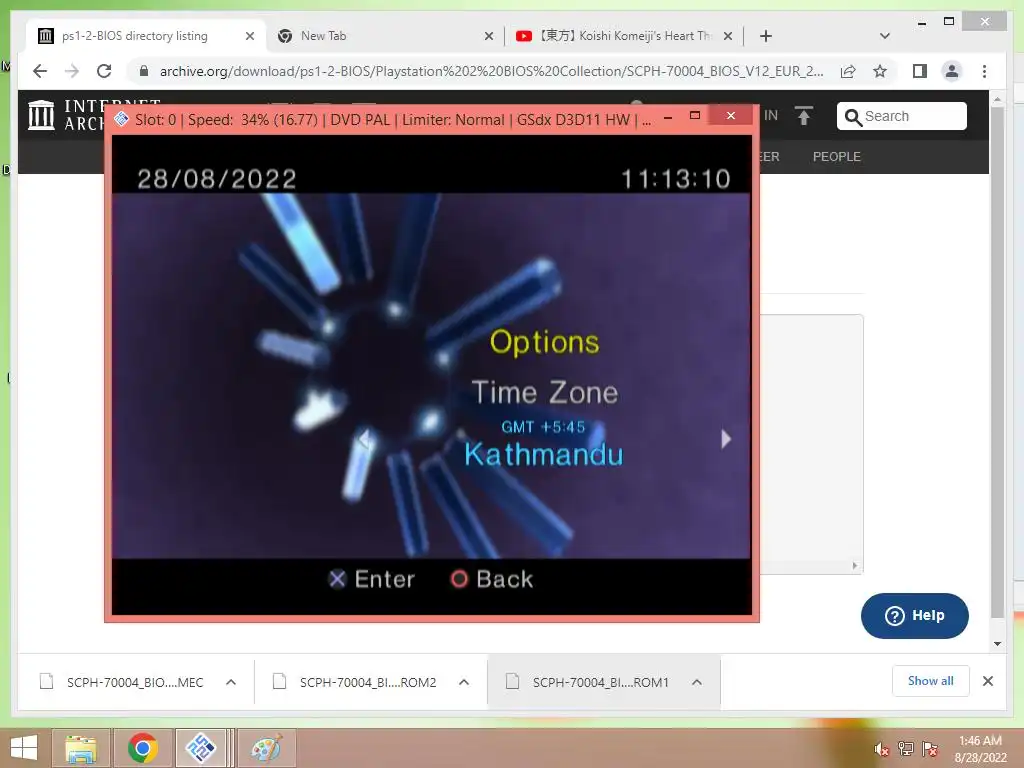Open Action Center flag icon
Image resolution: width=1024 pixels, height=768 pixels.
[x=929, y=749]
